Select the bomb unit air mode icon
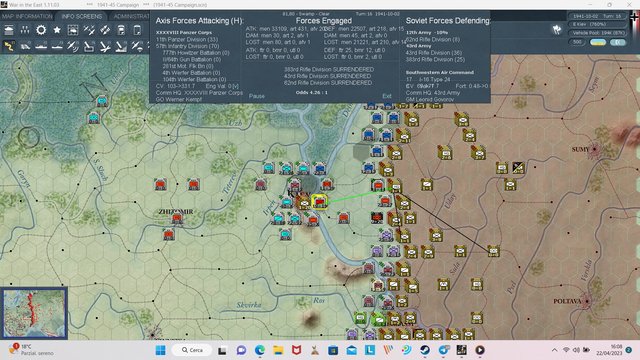640x360 pixels. click(89, 47)
